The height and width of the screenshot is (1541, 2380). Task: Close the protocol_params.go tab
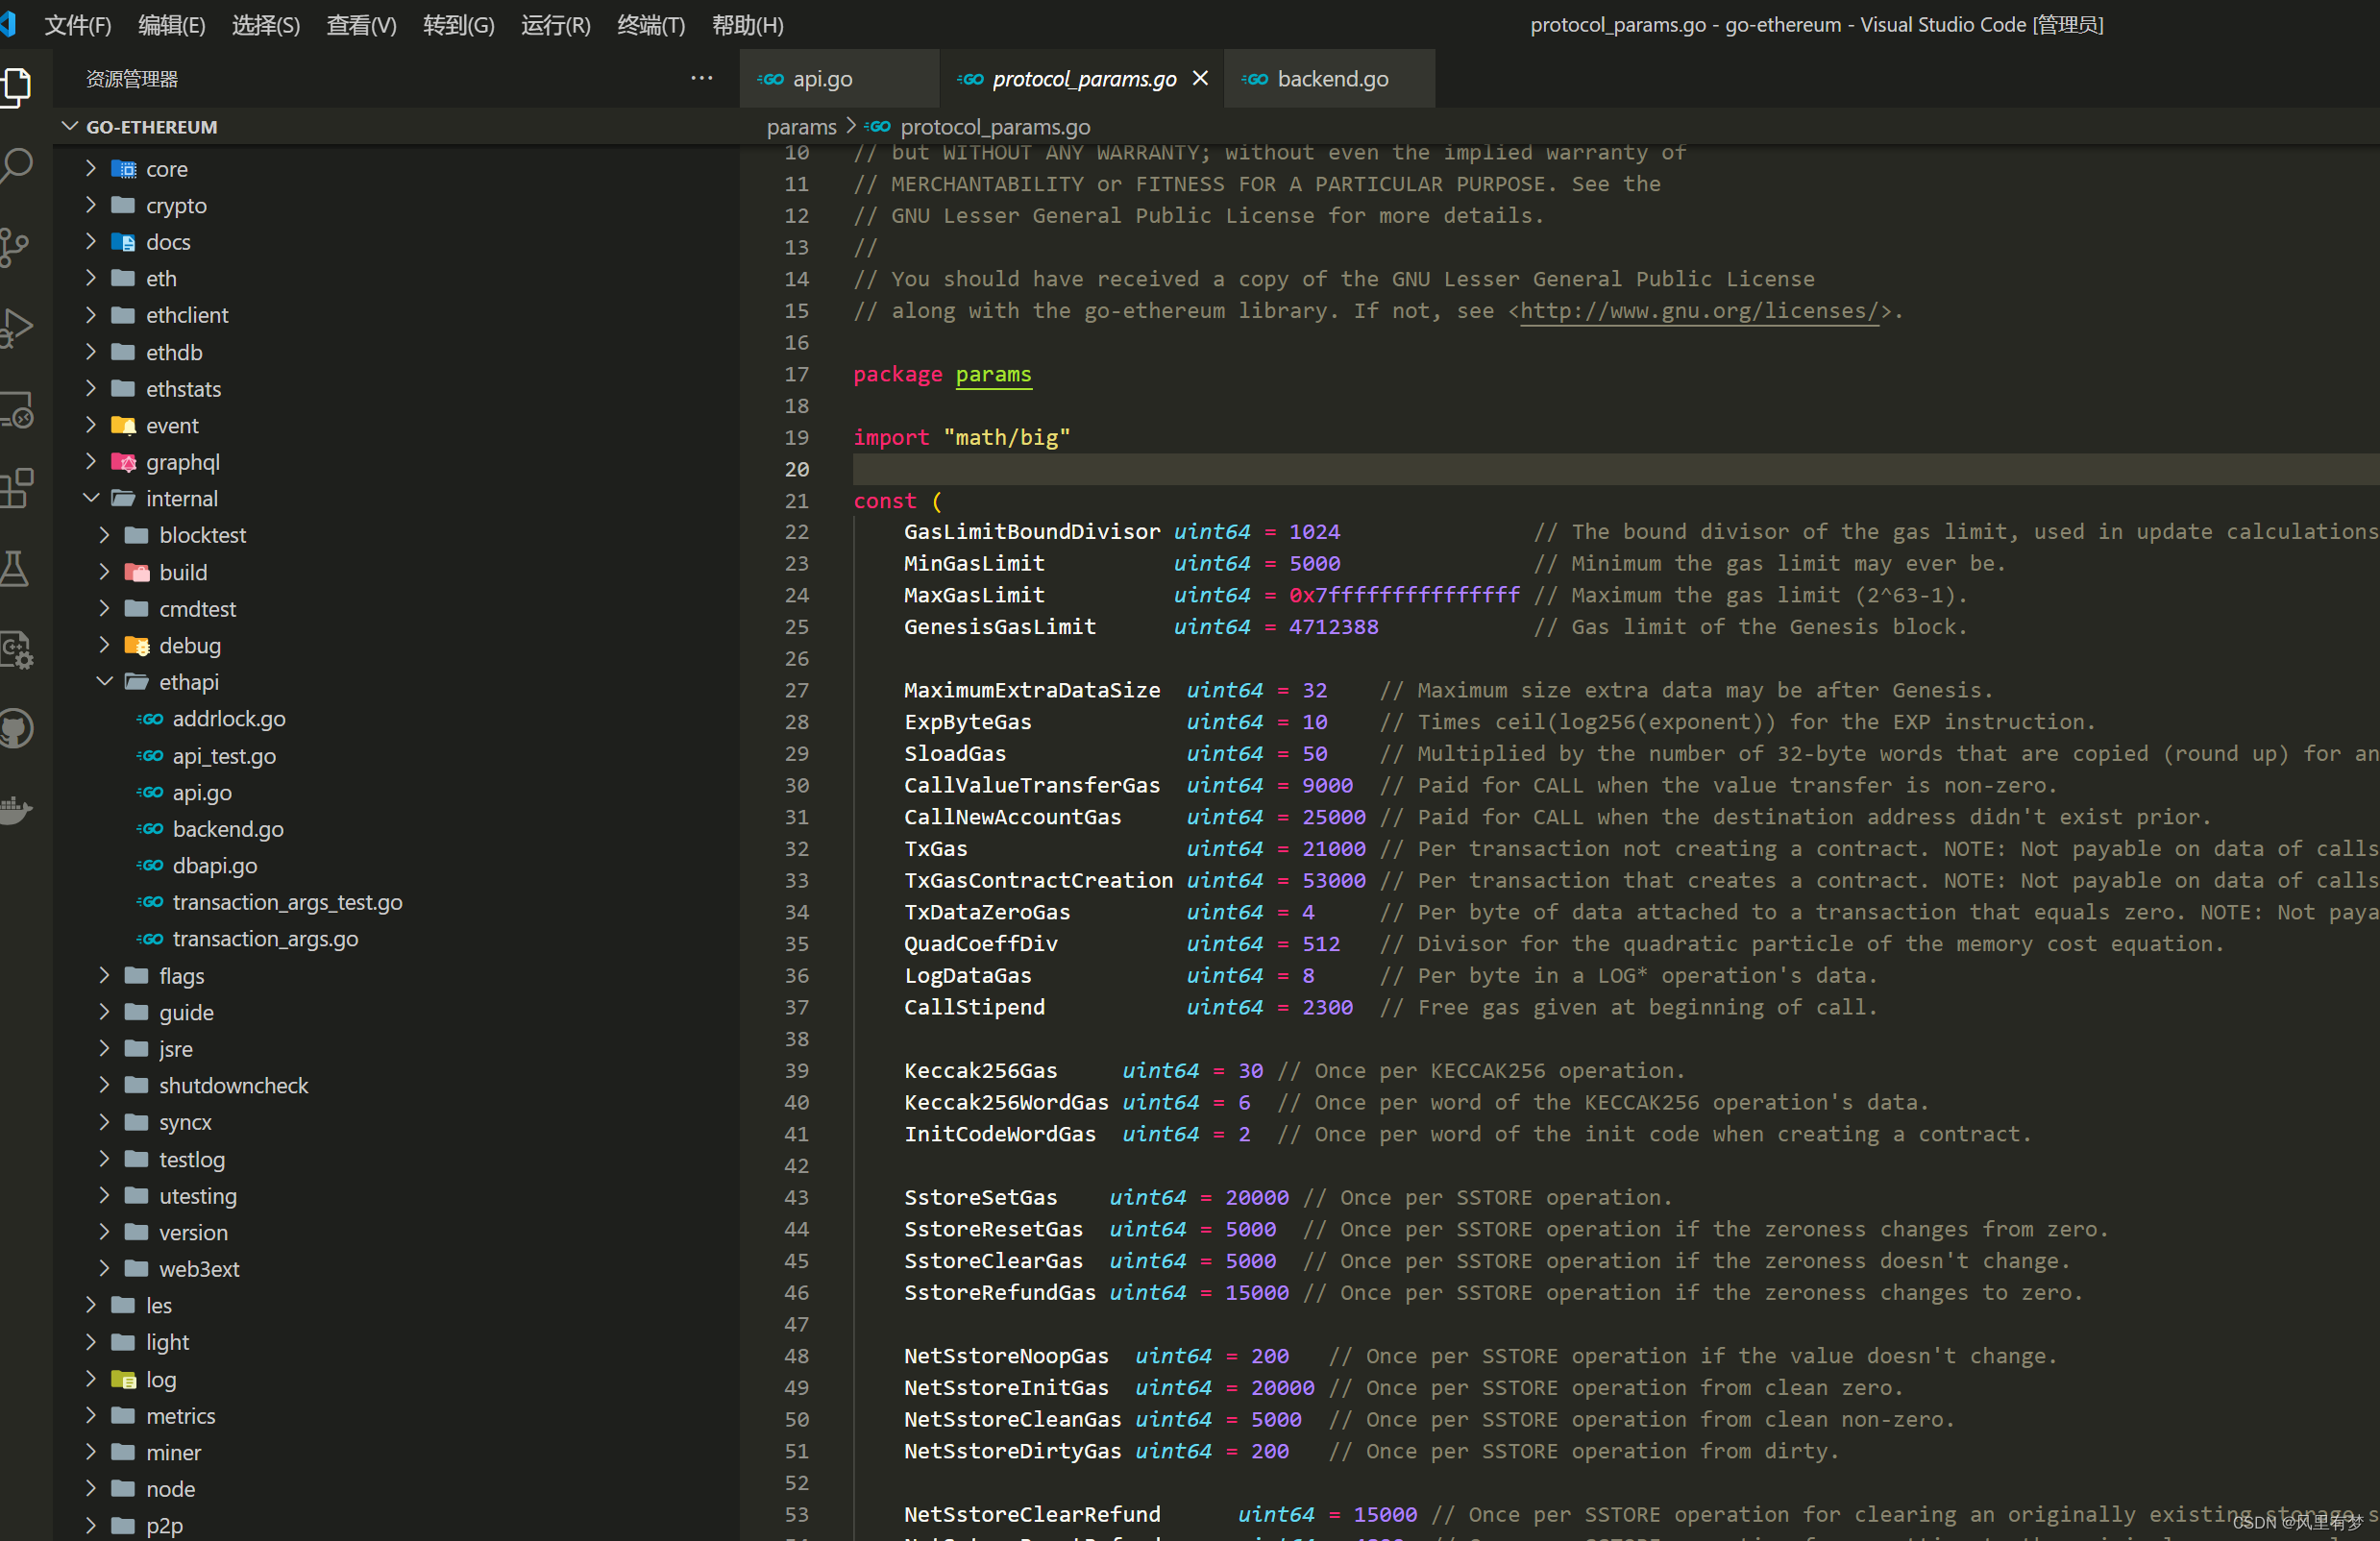[1200, 78]
